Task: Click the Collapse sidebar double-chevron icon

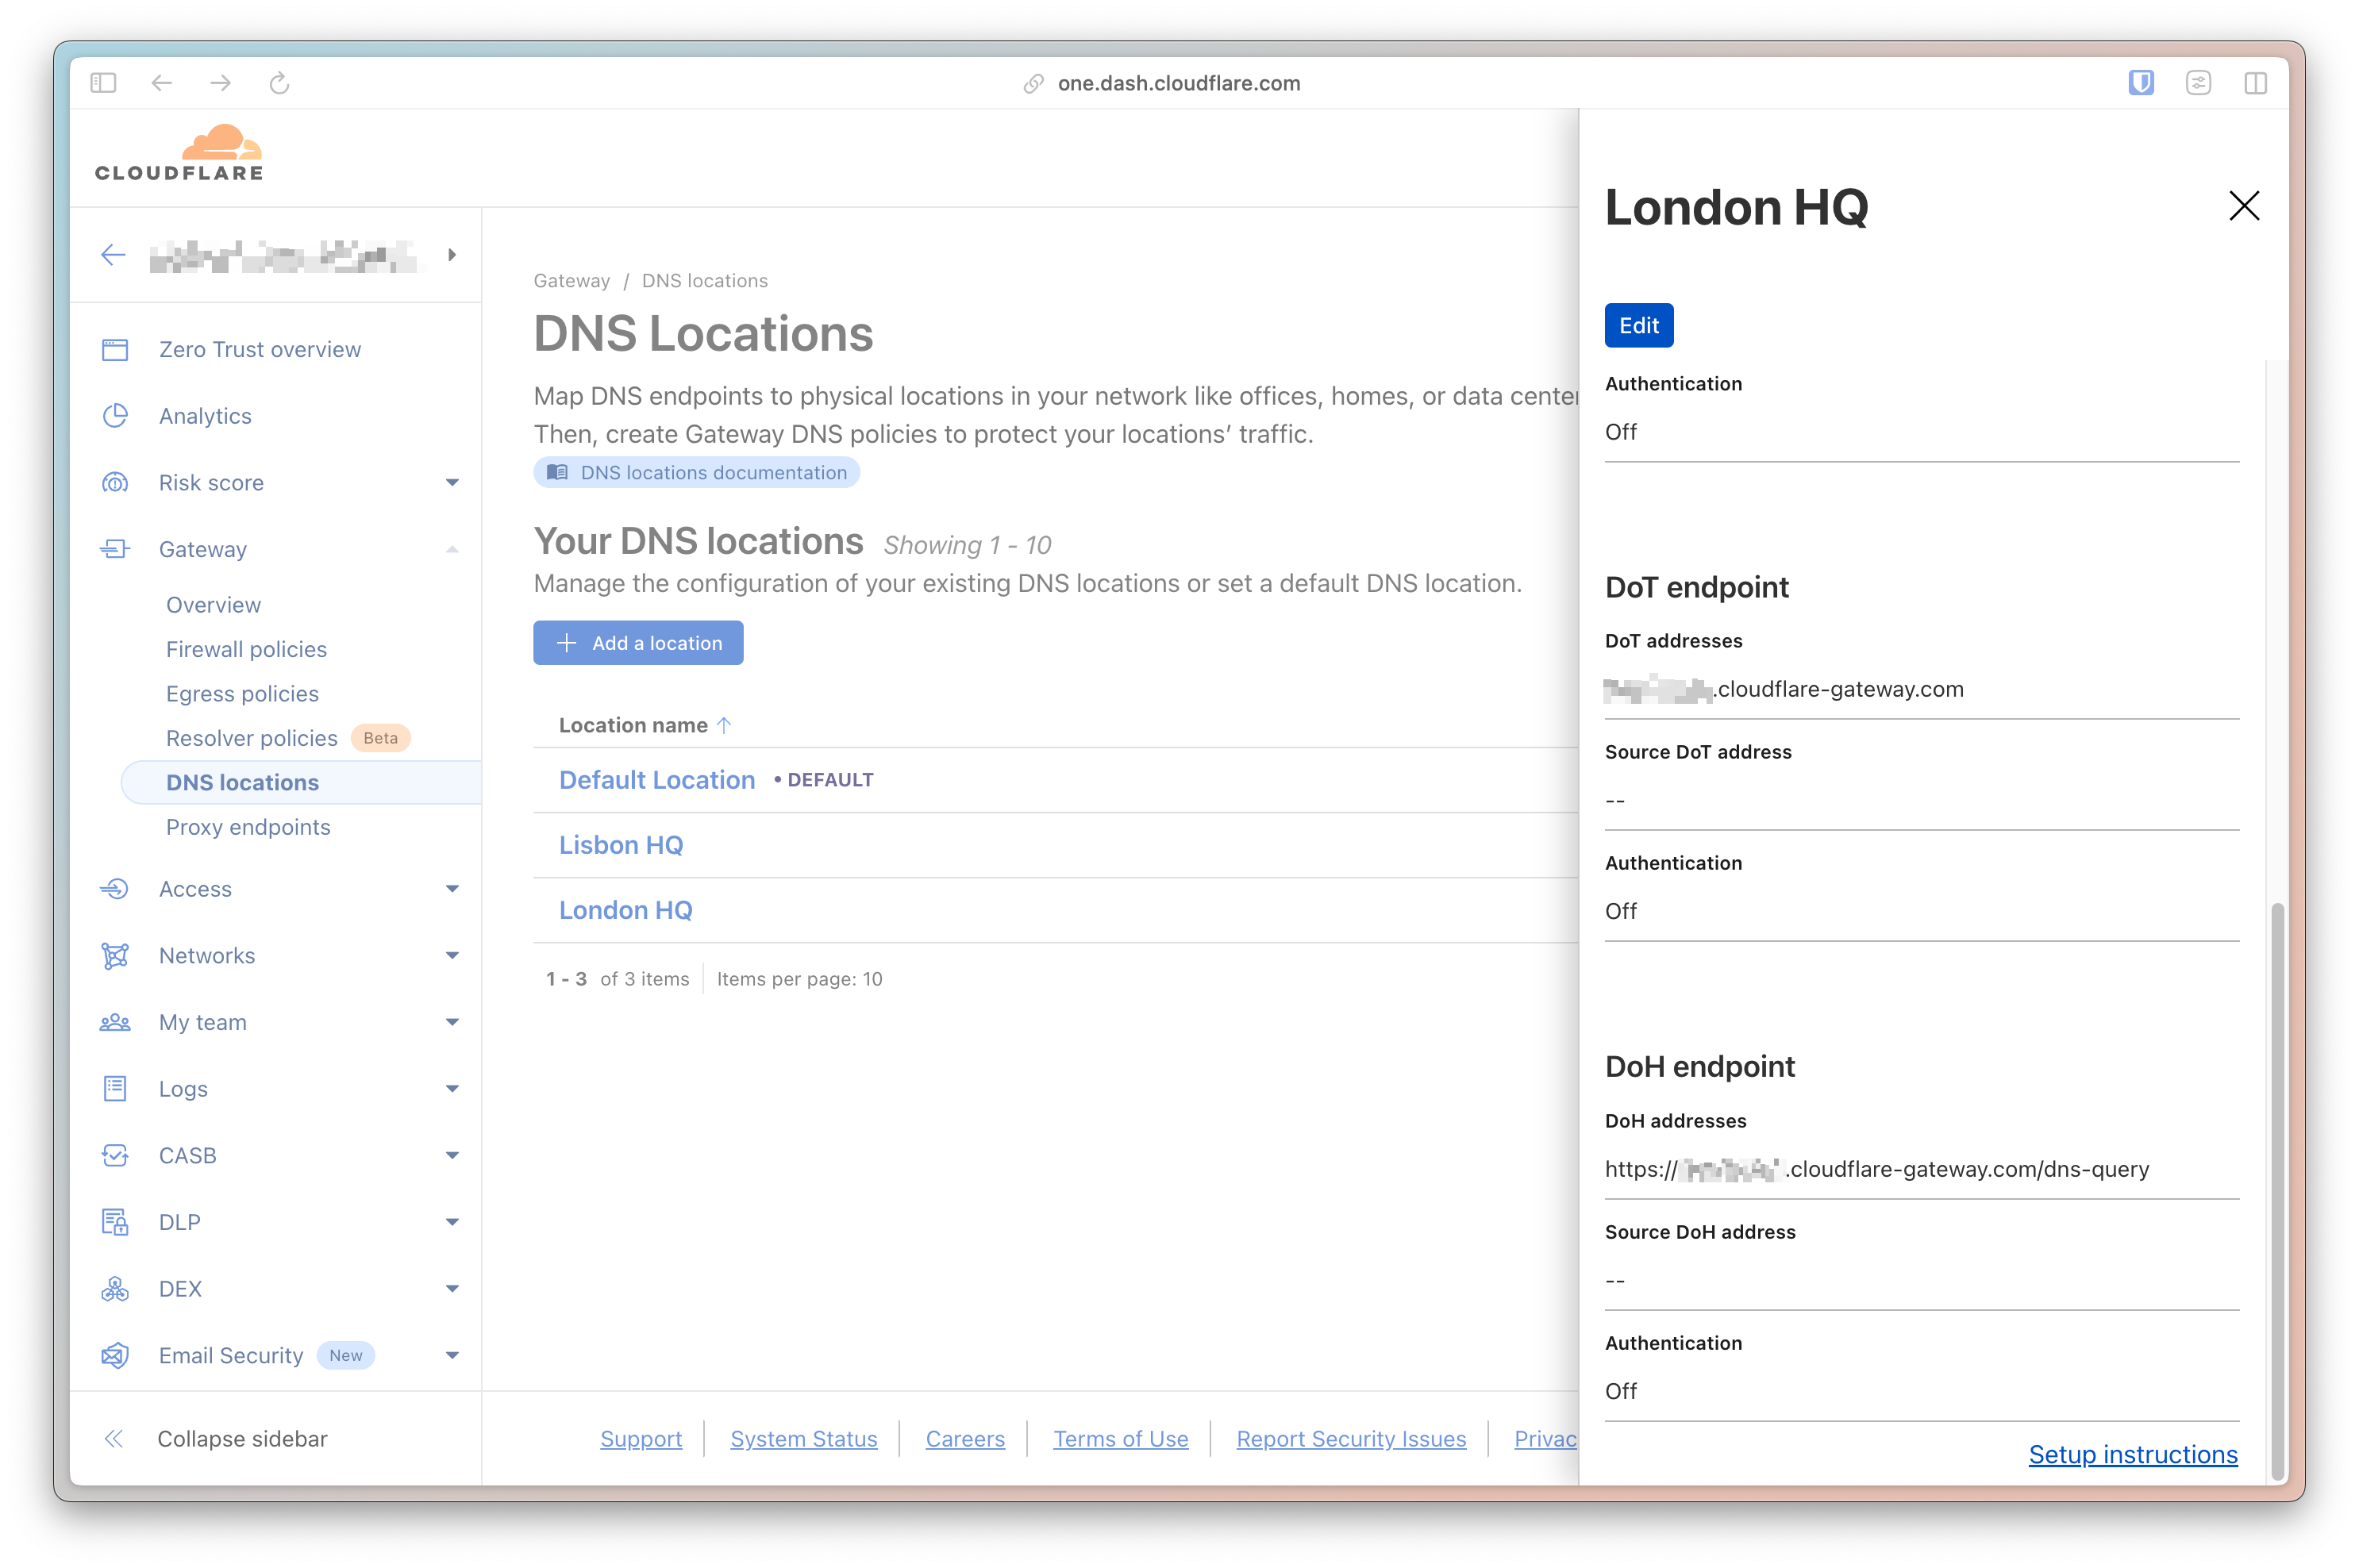Action: point(114,1439)
